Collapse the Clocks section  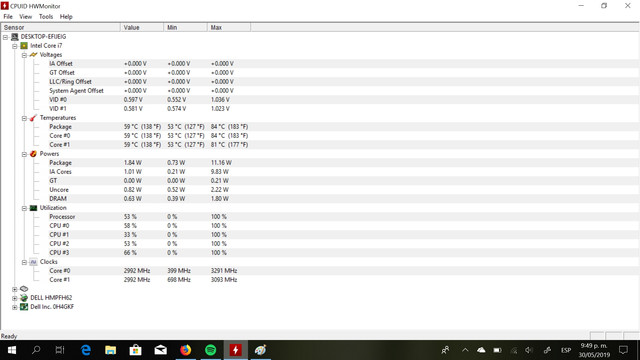(24, 262)
